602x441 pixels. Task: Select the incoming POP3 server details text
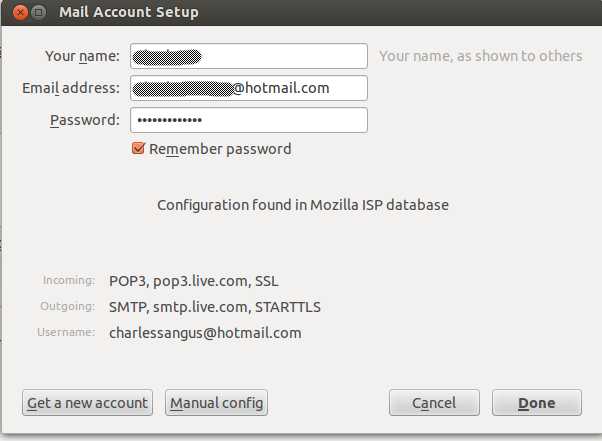coord(194,281)
